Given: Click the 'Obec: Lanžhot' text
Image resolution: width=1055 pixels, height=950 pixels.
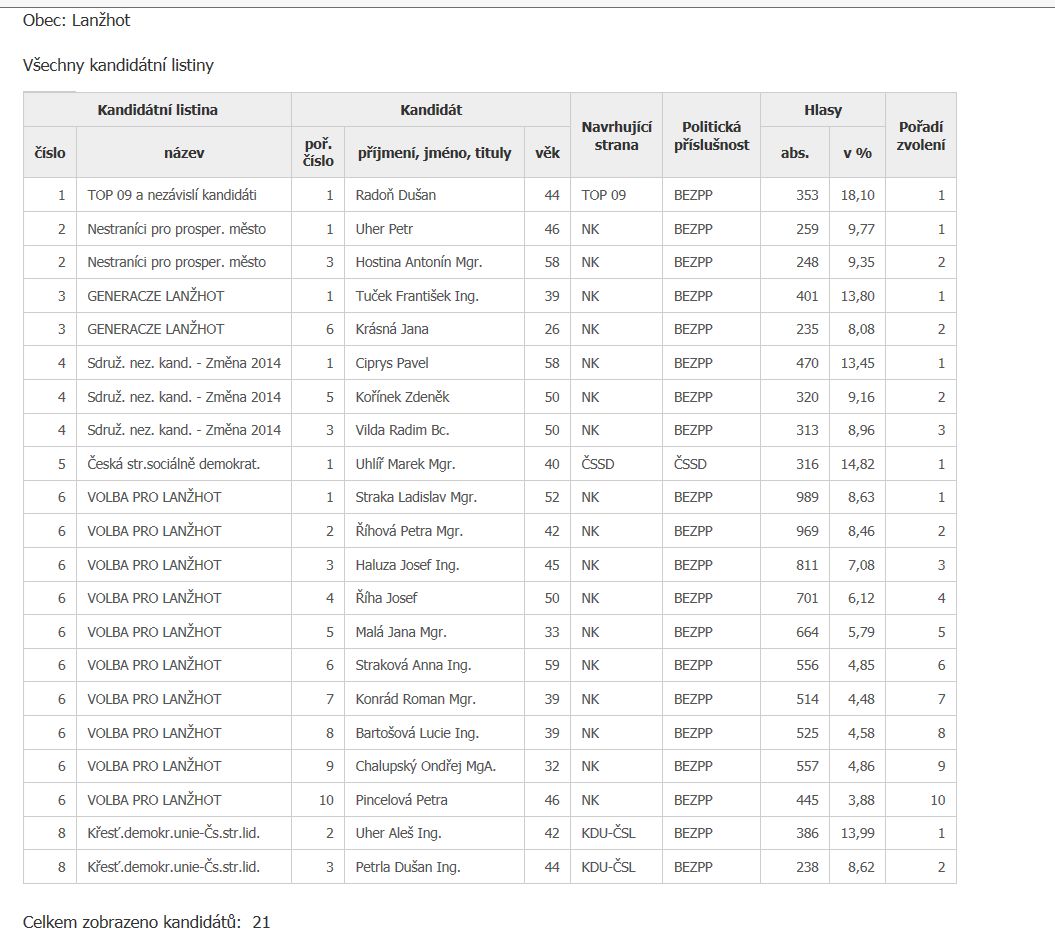Looking at the screenshot, I should pyautogui.click(x=76, y=20).
